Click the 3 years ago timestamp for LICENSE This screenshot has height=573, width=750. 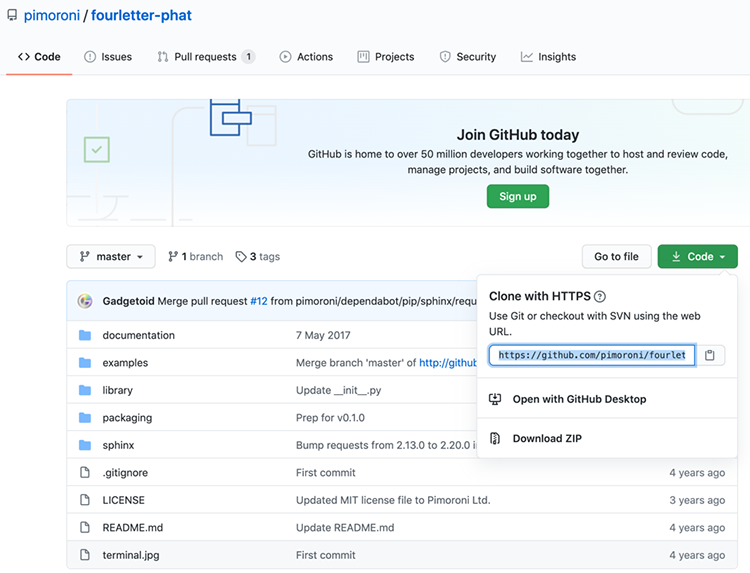tap(697, 500)
